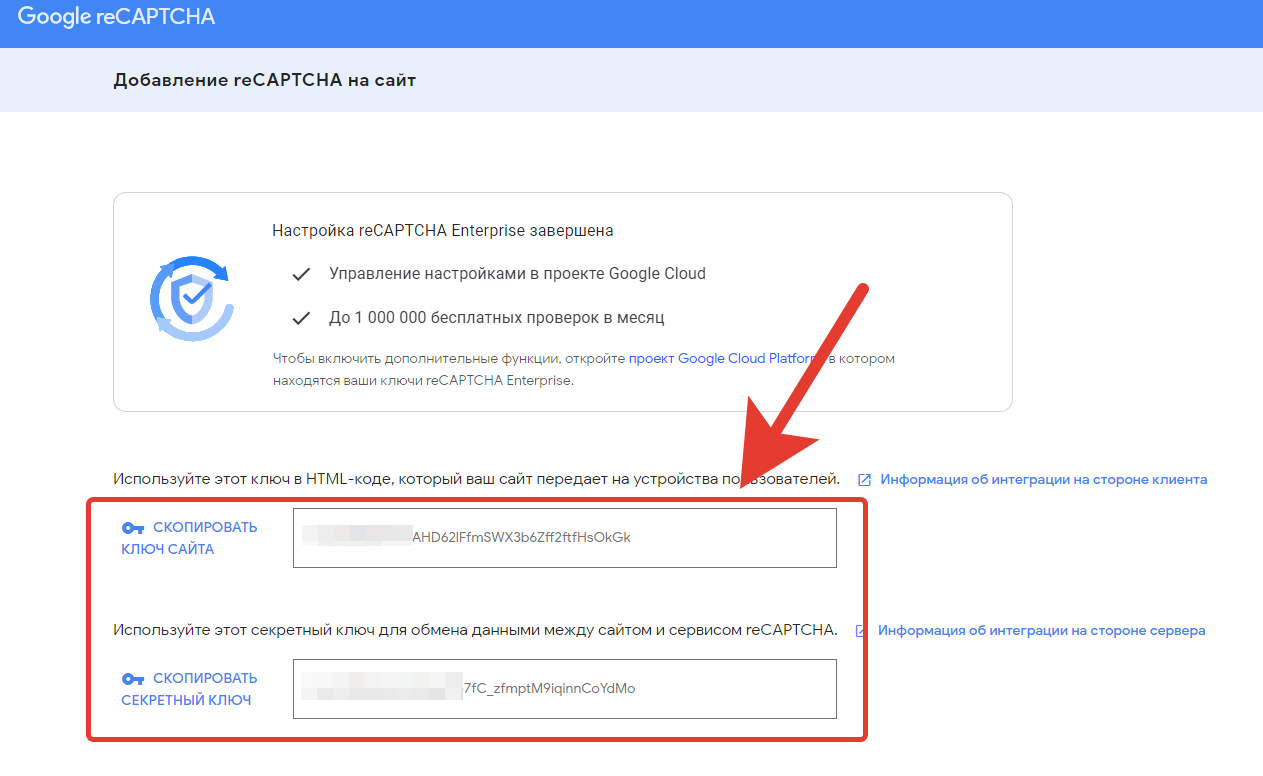Click the checkmark beside Управление настройками

(301, 274)
